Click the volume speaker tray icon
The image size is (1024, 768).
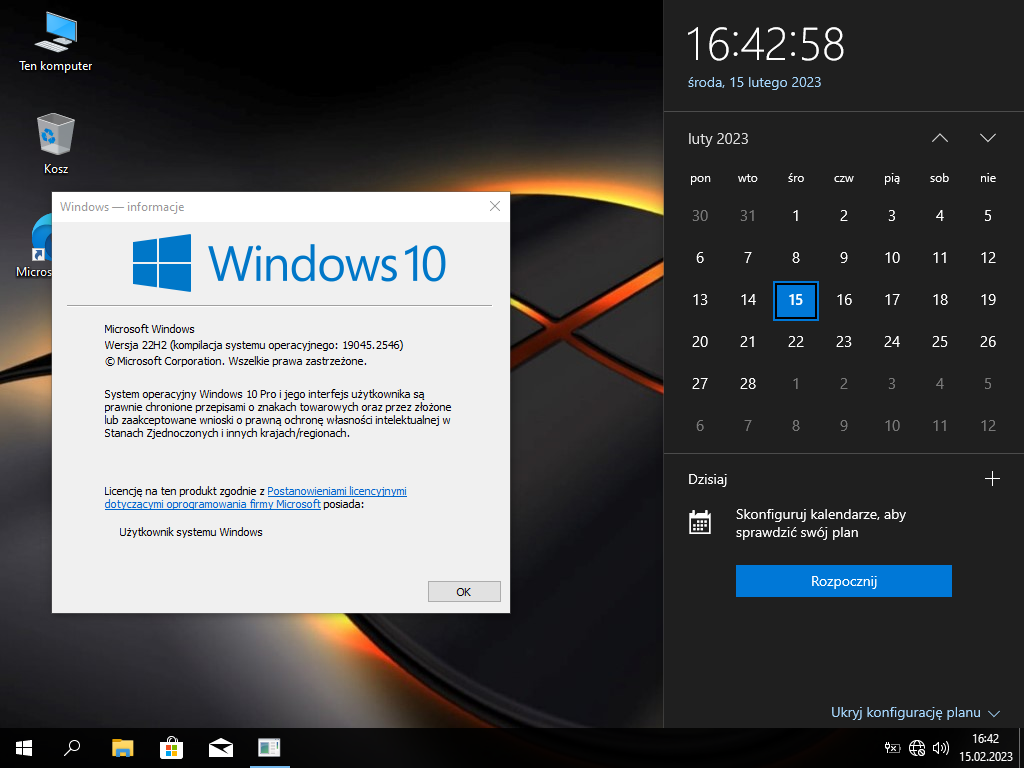pyautogui.click(x=940, y=747)
